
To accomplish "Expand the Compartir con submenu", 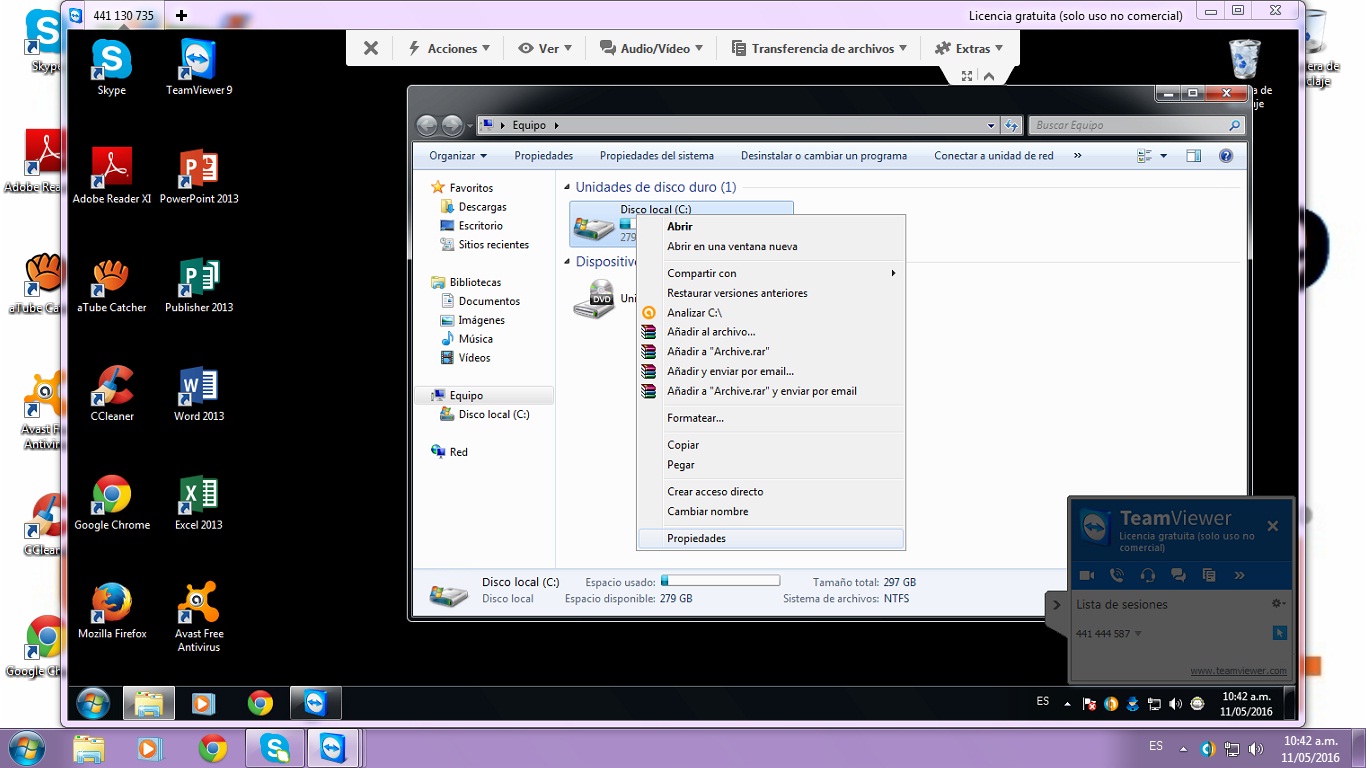I will click(x=770, y=273).
